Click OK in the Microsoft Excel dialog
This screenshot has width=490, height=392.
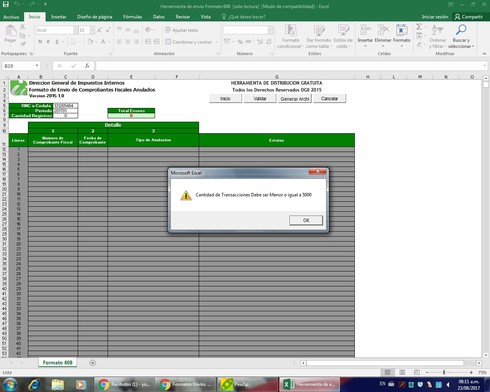(x=306, y=220)
